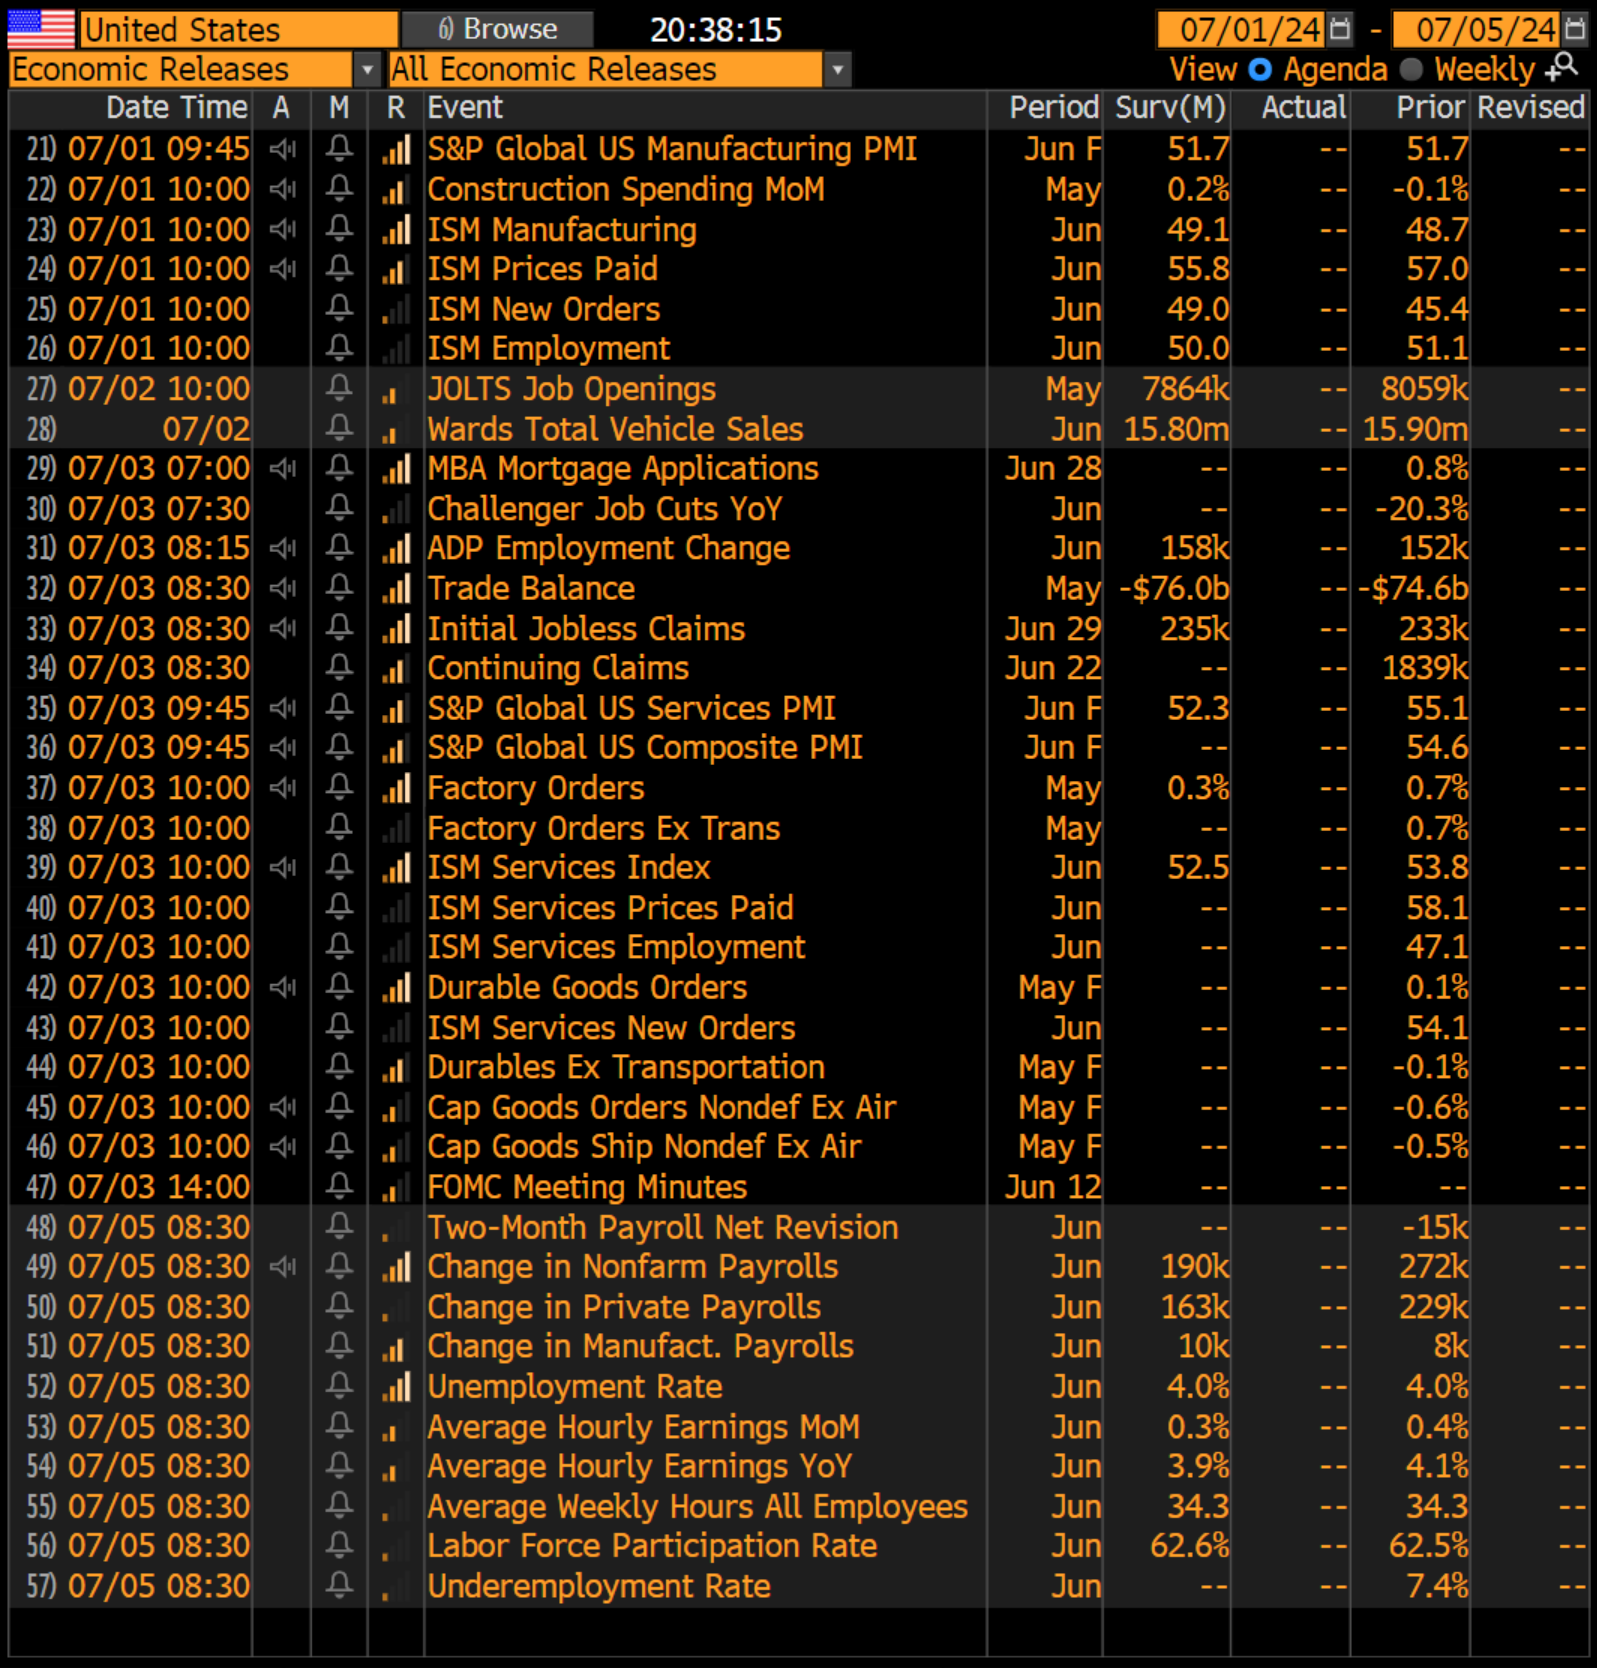
Task: Click relevance bars icon for Continuing Claims
Action: 396,668
